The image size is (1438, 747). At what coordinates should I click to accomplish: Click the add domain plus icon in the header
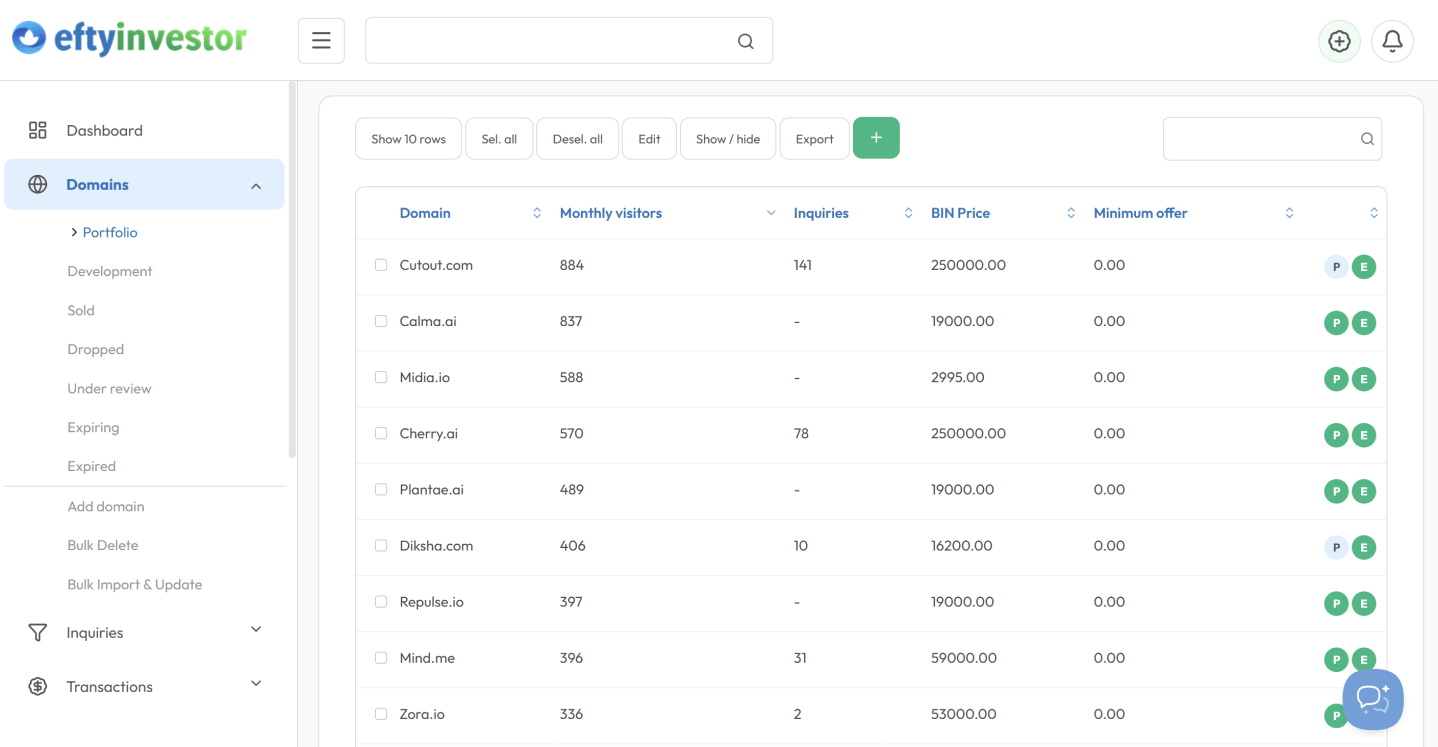(1338, 41)
